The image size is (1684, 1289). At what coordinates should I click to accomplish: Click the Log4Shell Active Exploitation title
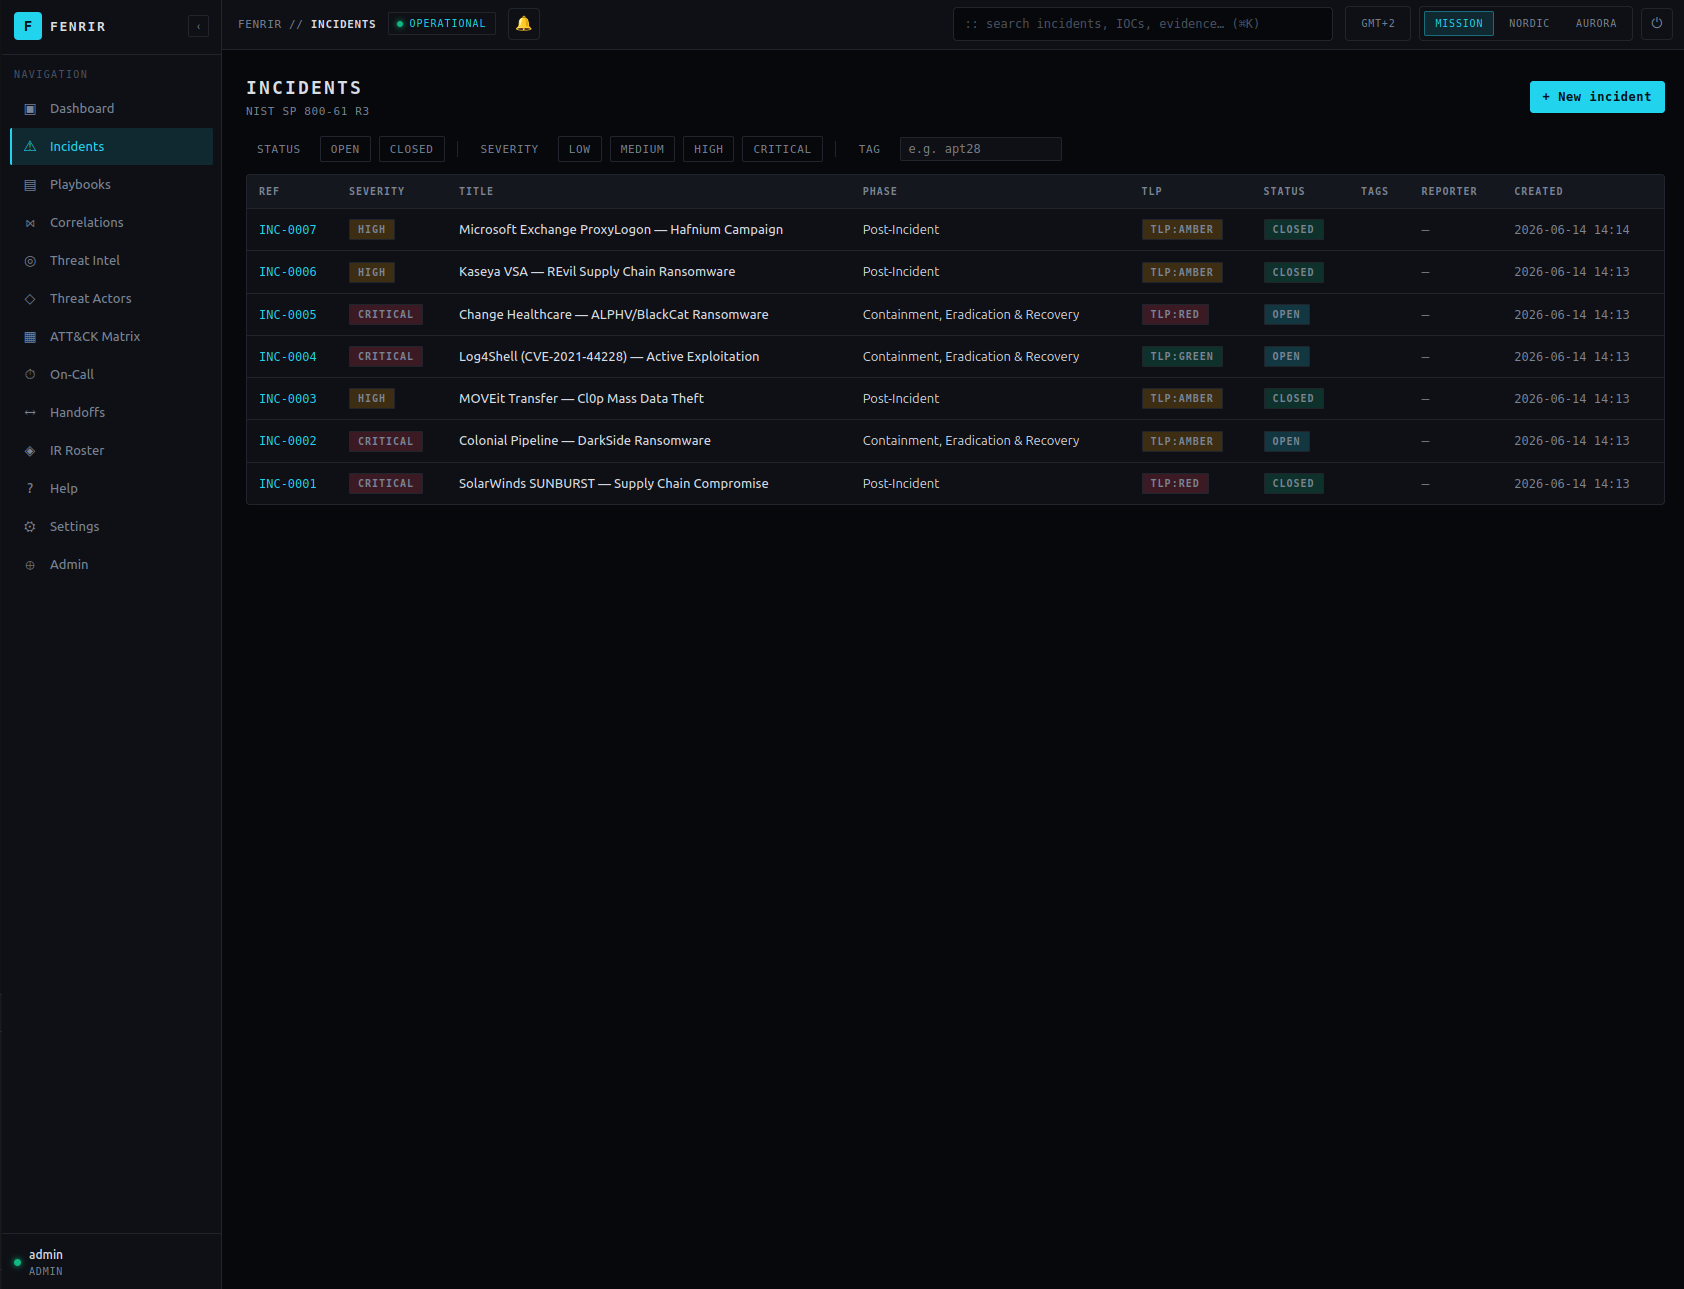[609, 357]
